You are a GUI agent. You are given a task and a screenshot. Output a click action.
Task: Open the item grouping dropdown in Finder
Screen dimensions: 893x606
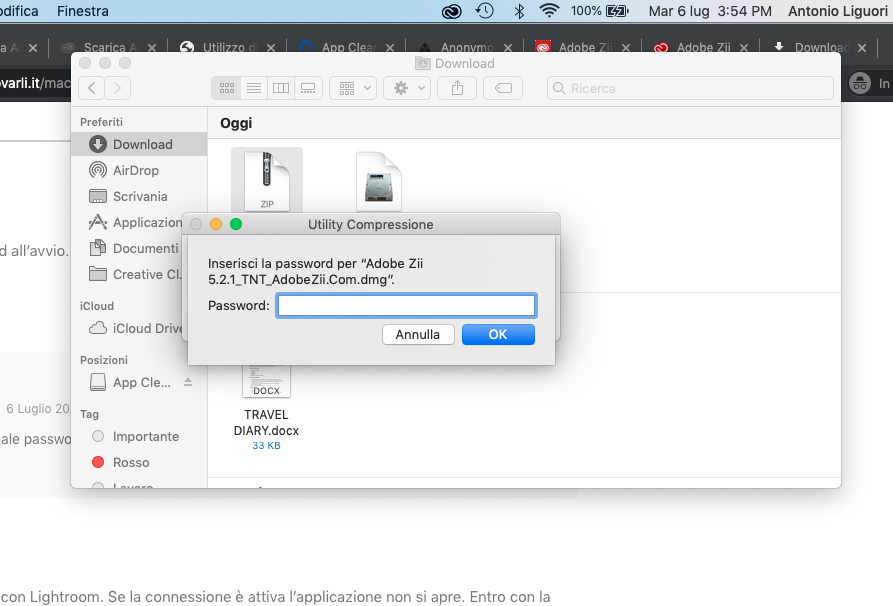pos(353,88)
